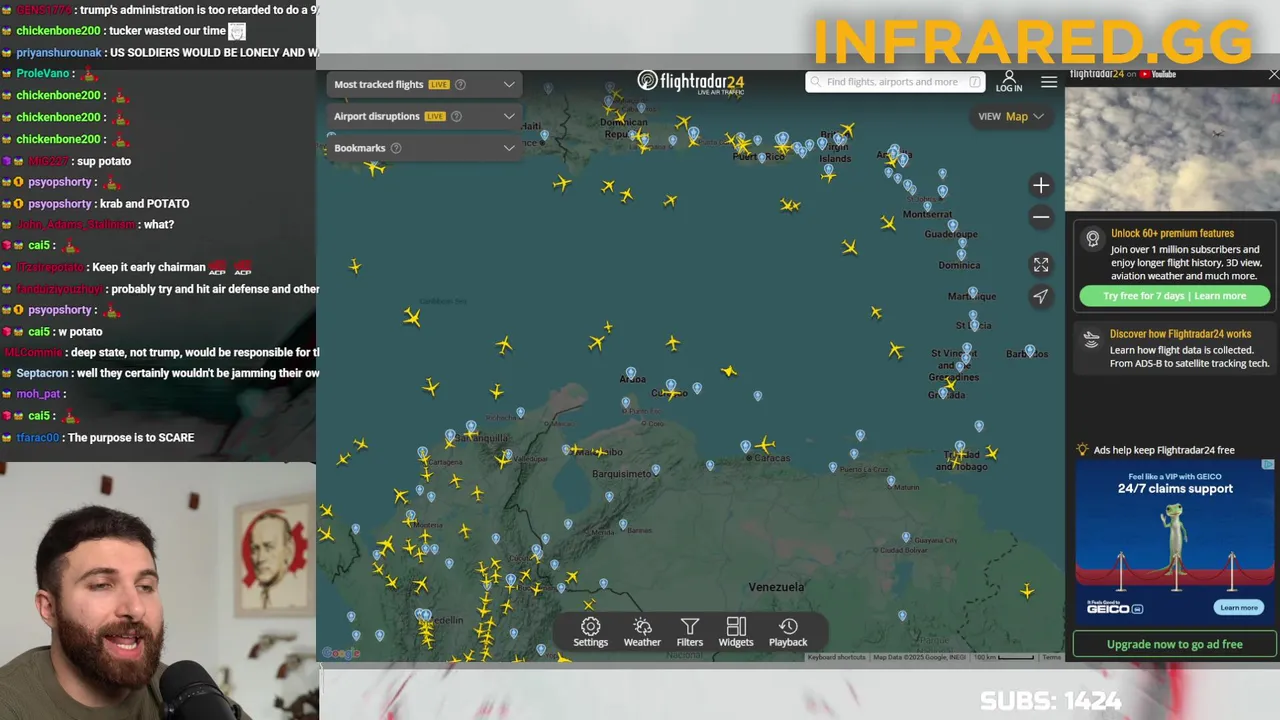This screenshot has width=1280, height=720.
Task: Show help for Airport disruptions
Action: 456,116
